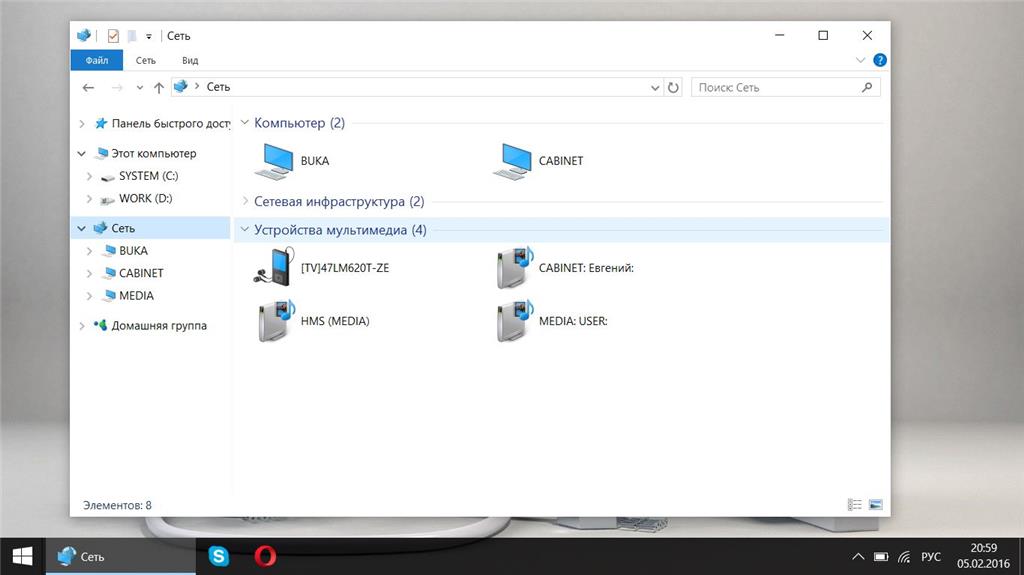Click the network icon in title bar
The image size is (1024, 575).
pyautogui.click(x=84, y=36)
